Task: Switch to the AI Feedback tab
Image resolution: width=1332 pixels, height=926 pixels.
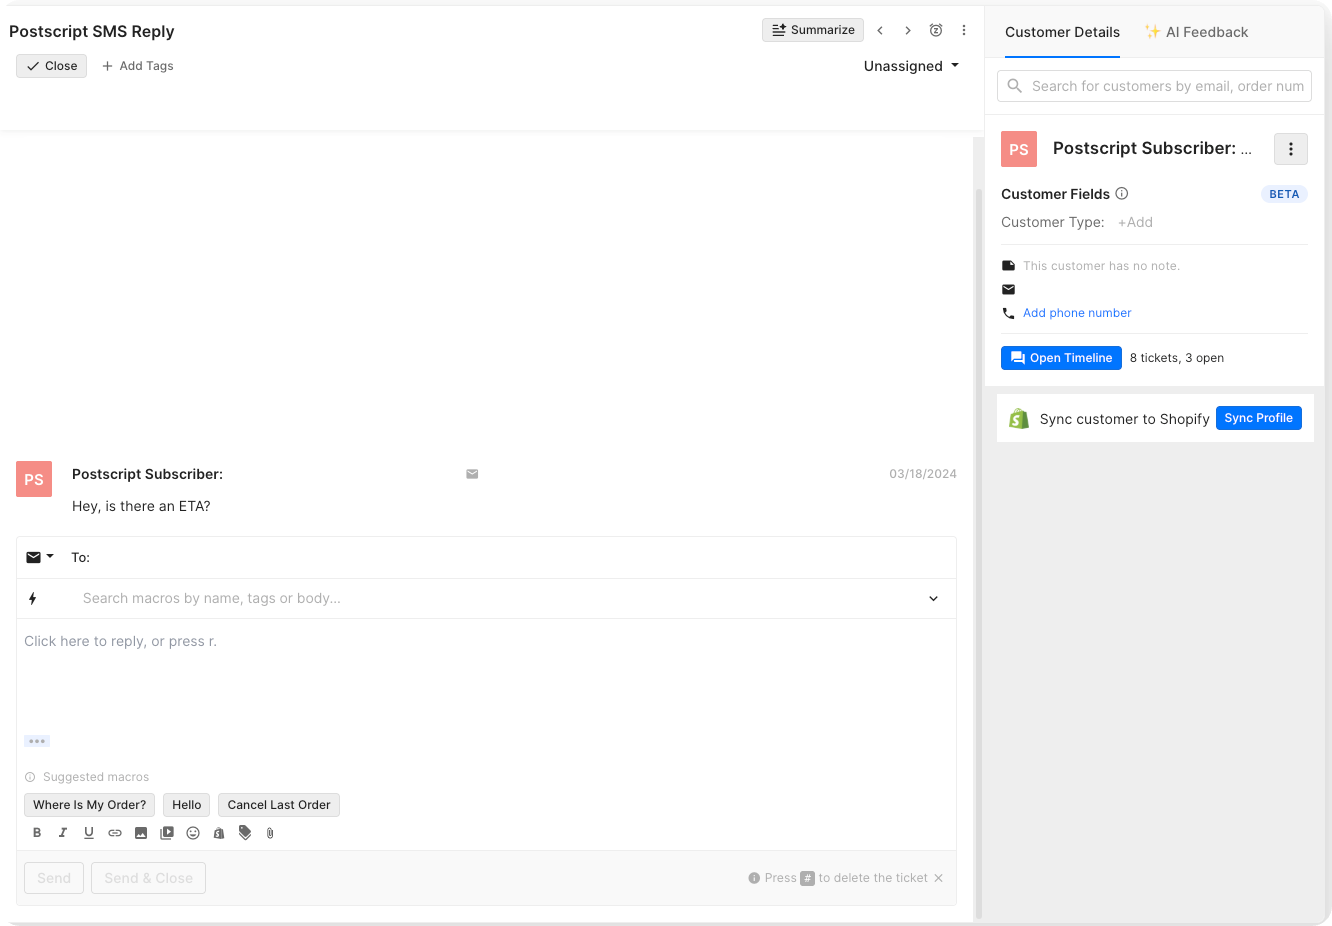Action: [1196, 32]
